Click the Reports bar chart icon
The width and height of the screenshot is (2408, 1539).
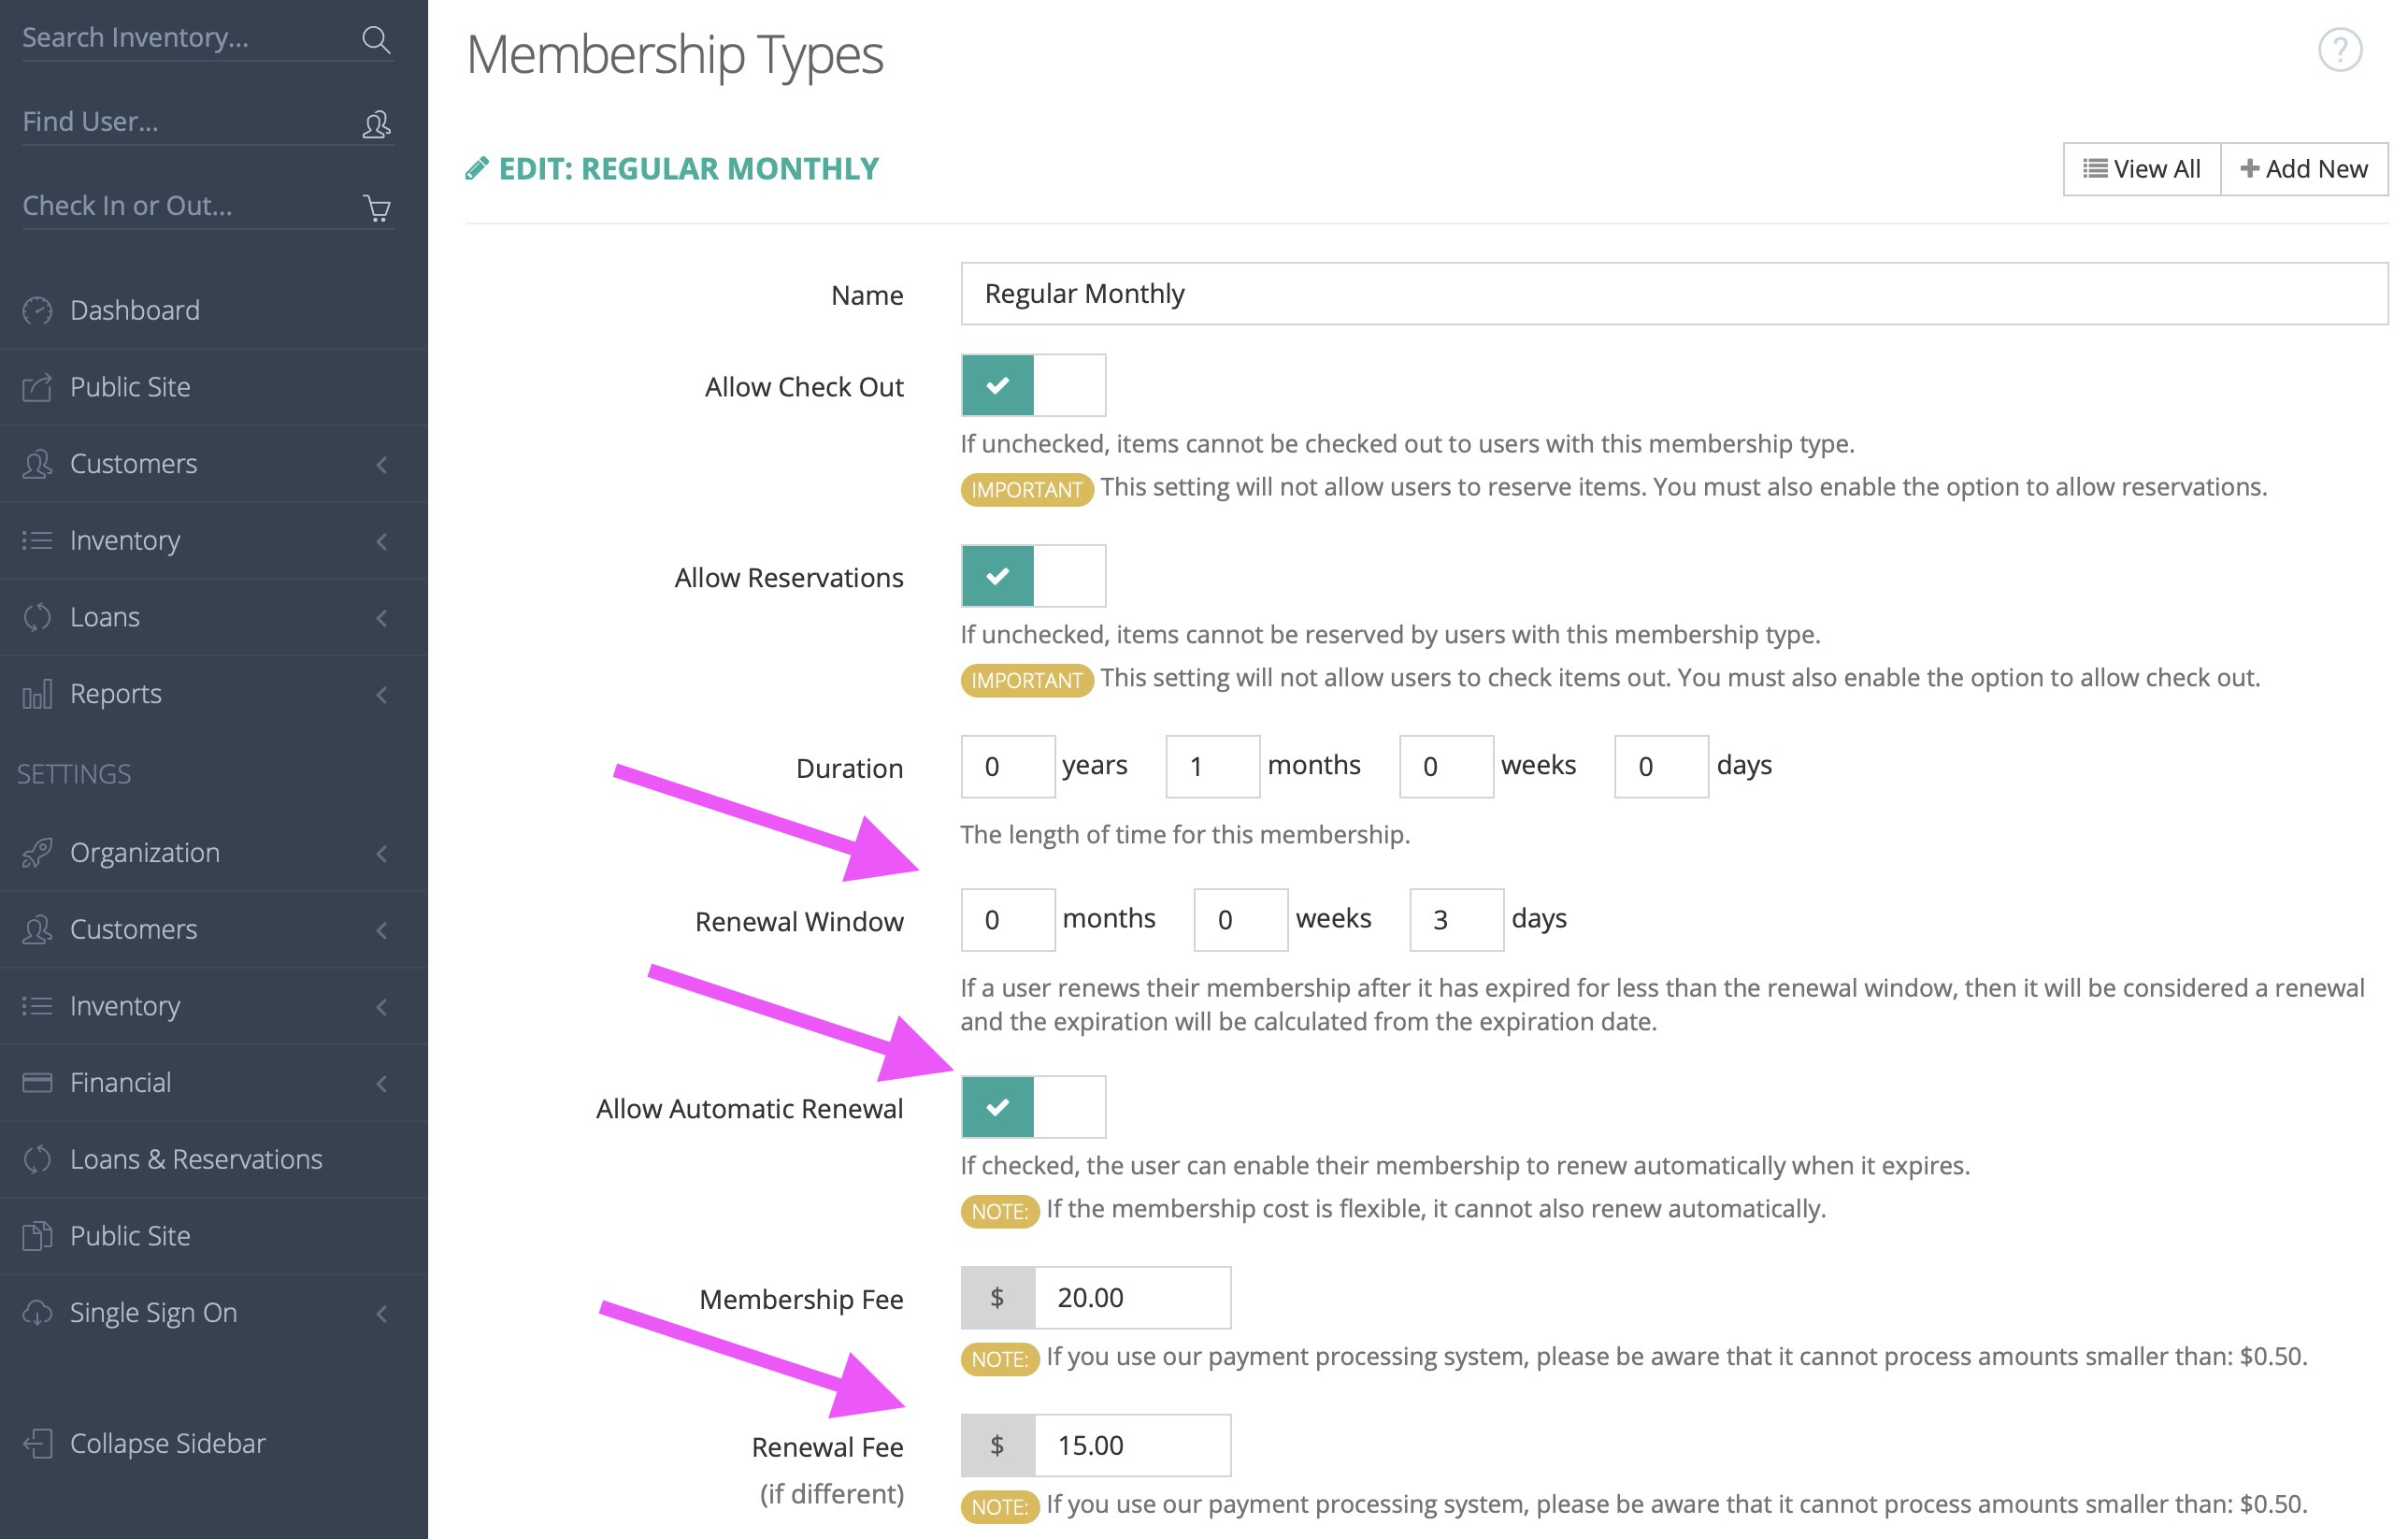pos(37,694)
